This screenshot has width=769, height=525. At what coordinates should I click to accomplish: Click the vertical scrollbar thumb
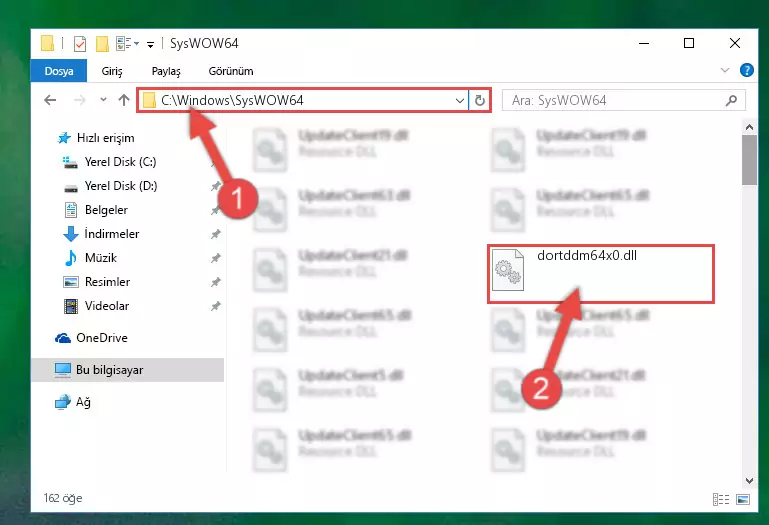[749, 160]
